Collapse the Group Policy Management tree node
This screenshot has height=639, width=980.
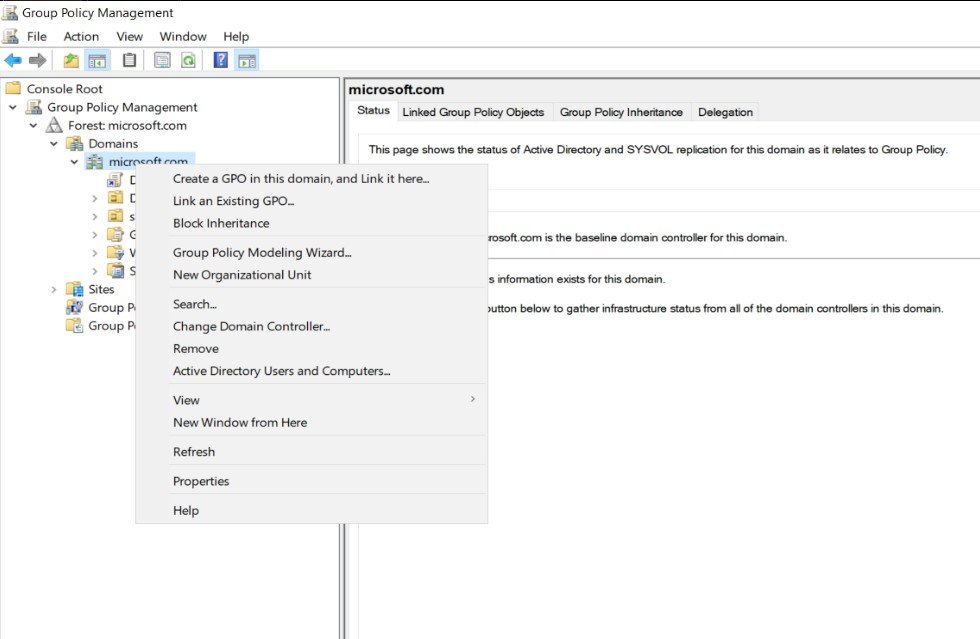[12, 107]
